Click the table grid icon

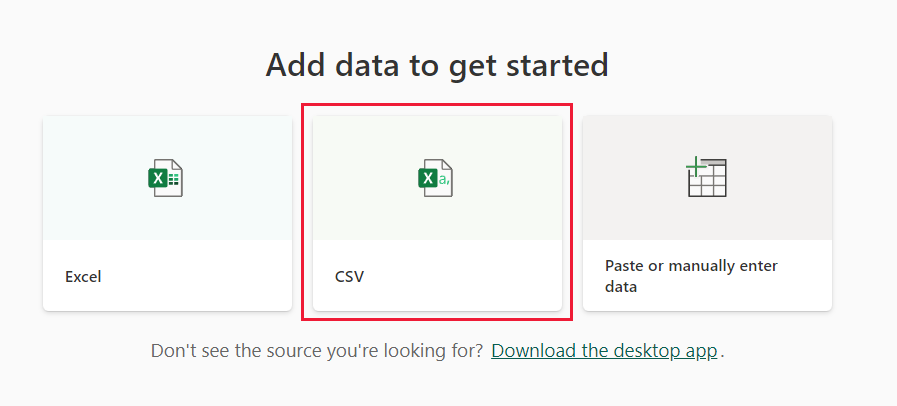point(707,178)
